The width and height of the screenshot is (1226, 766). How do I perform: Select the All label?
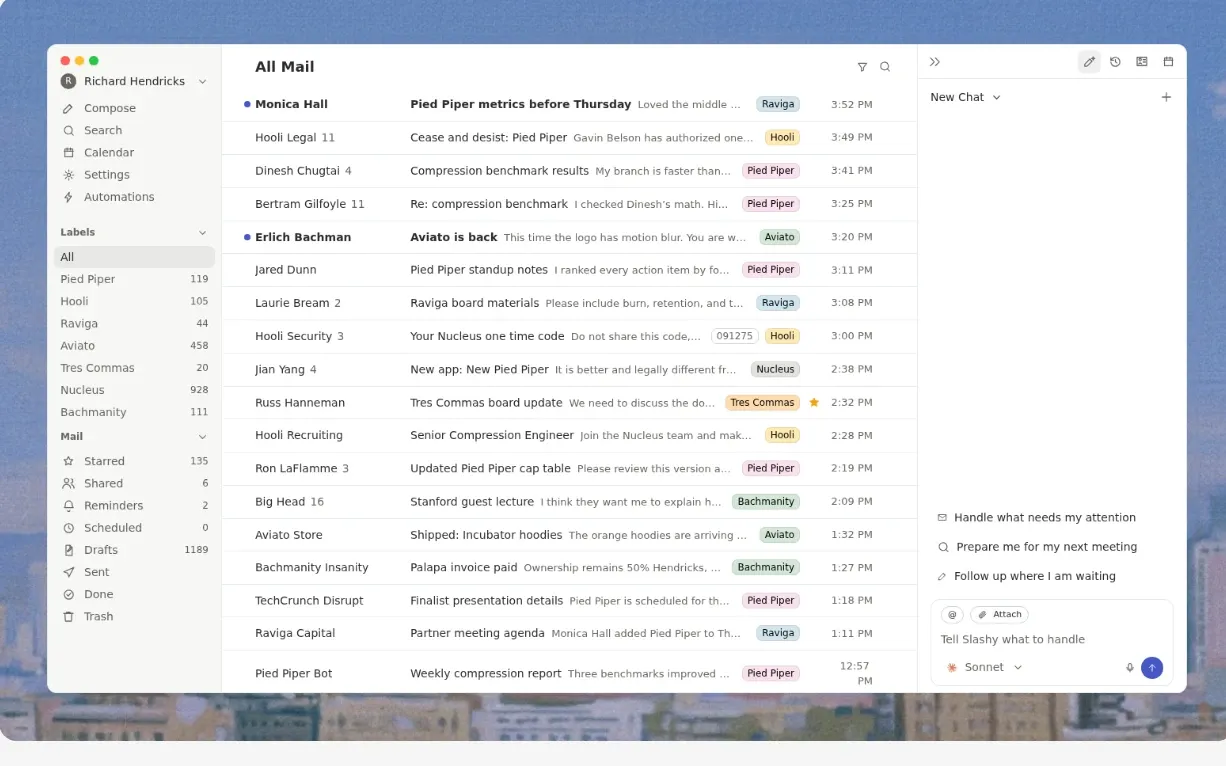point(134,257)
